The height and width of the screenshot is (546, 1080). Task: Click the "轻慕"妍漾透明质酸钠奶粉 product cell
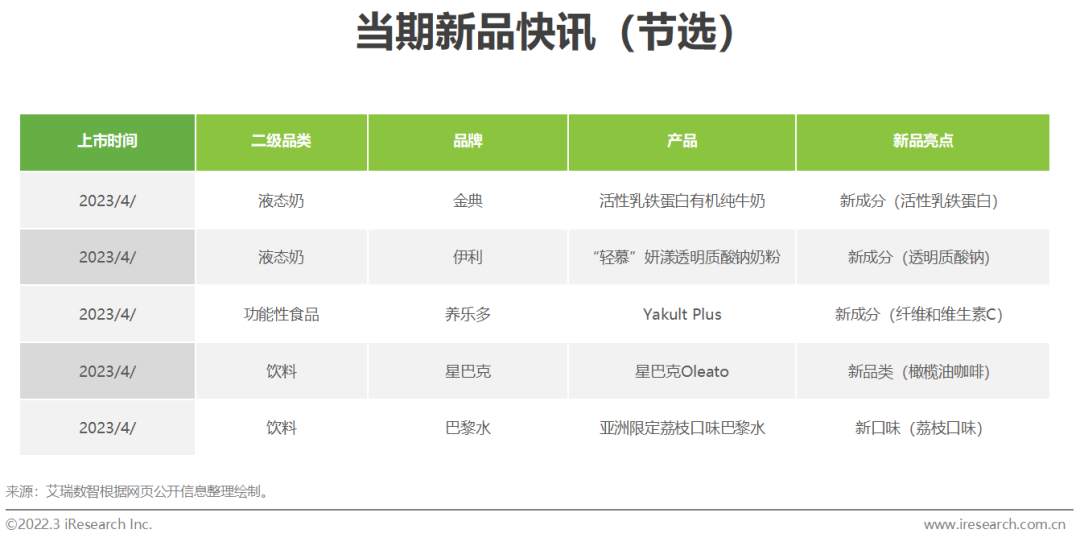click(x=682, y=257)
